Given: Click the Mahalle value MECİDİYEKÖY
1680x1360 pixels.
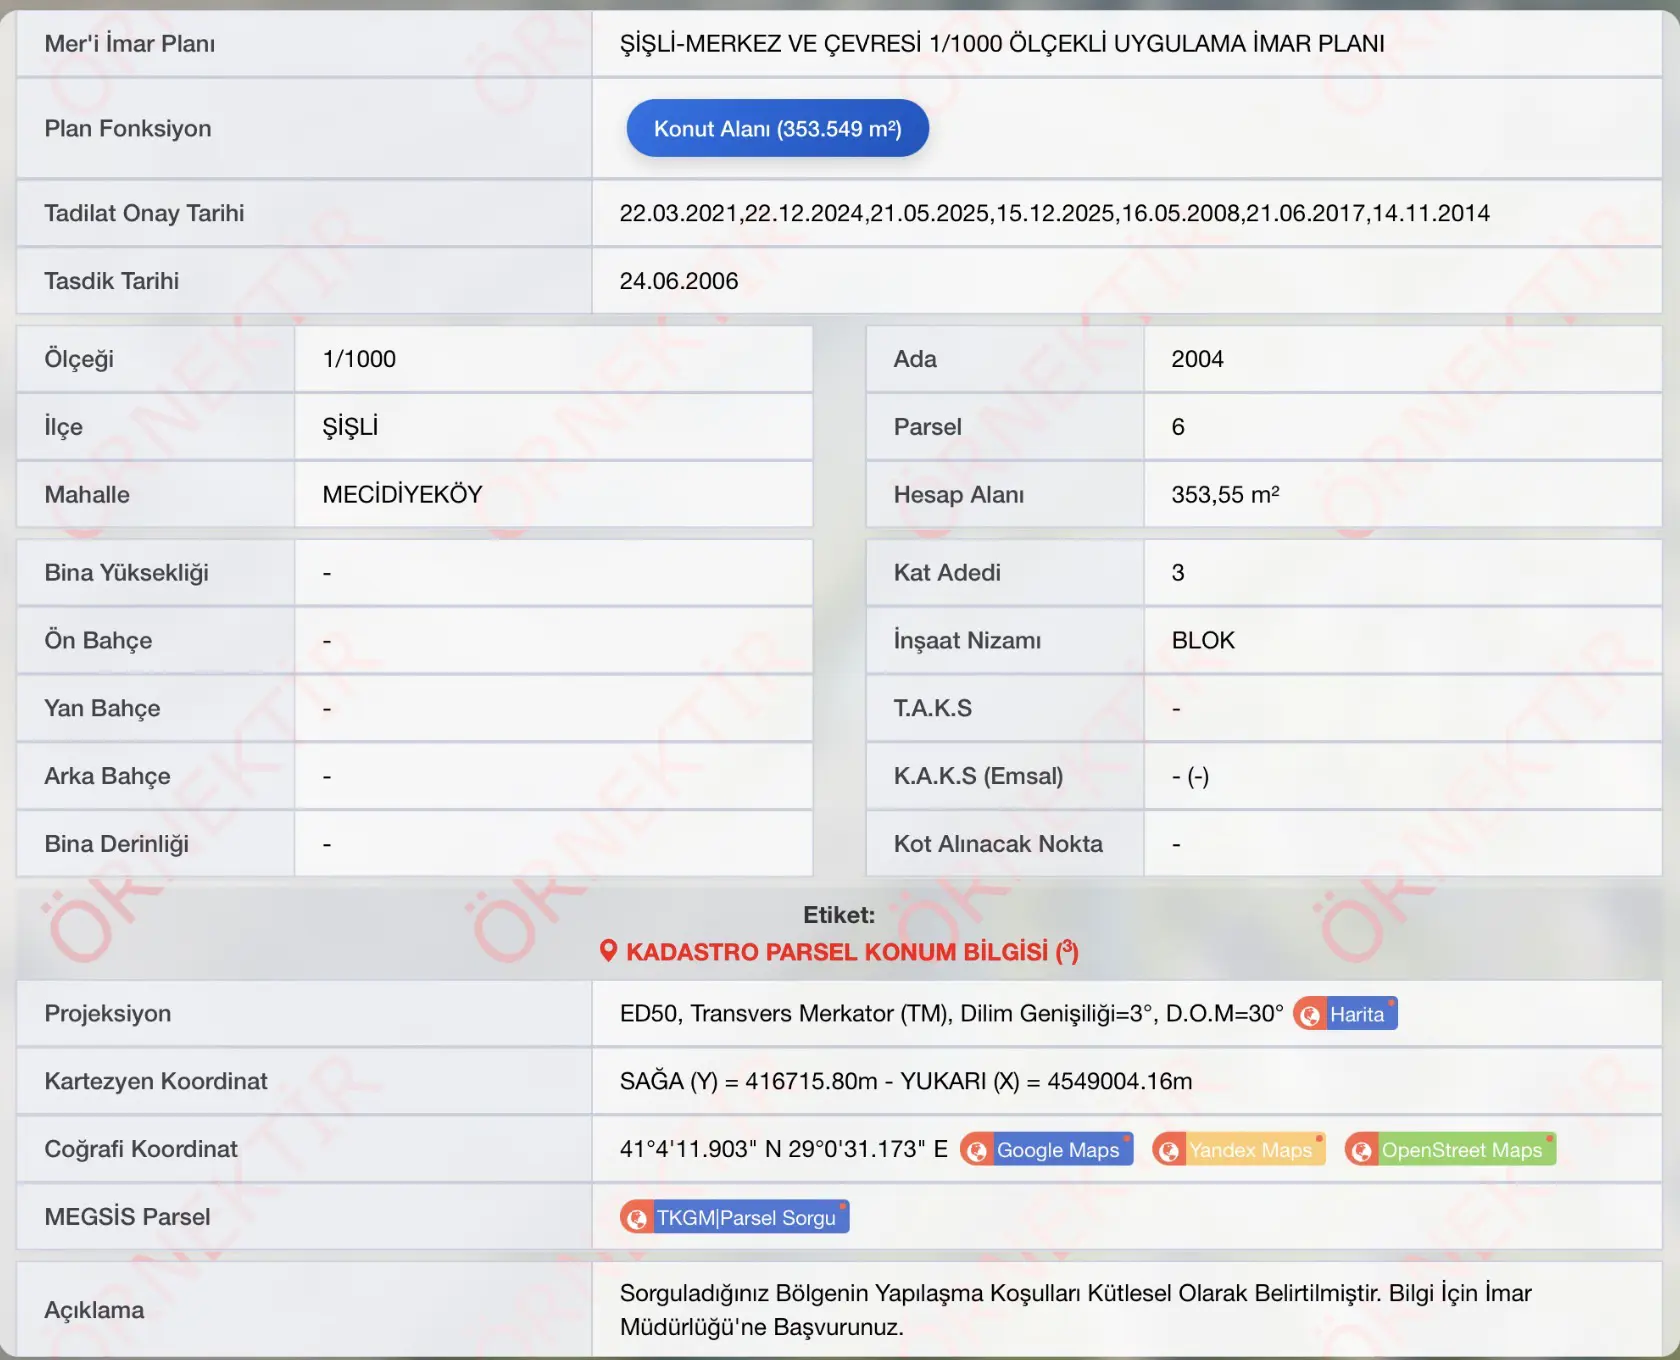Looking at the screenshot, I should (402, 494).
